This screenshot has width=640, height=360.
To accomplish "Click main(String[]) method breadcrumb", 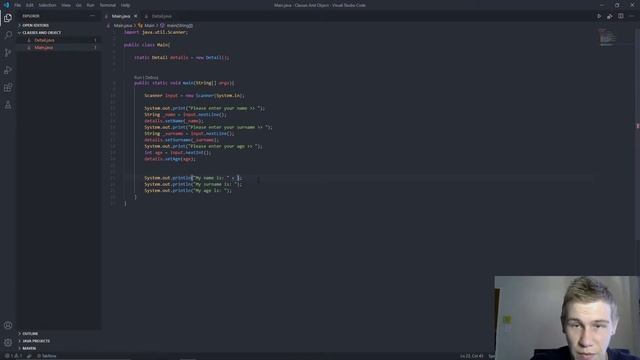I will [179, 25].
